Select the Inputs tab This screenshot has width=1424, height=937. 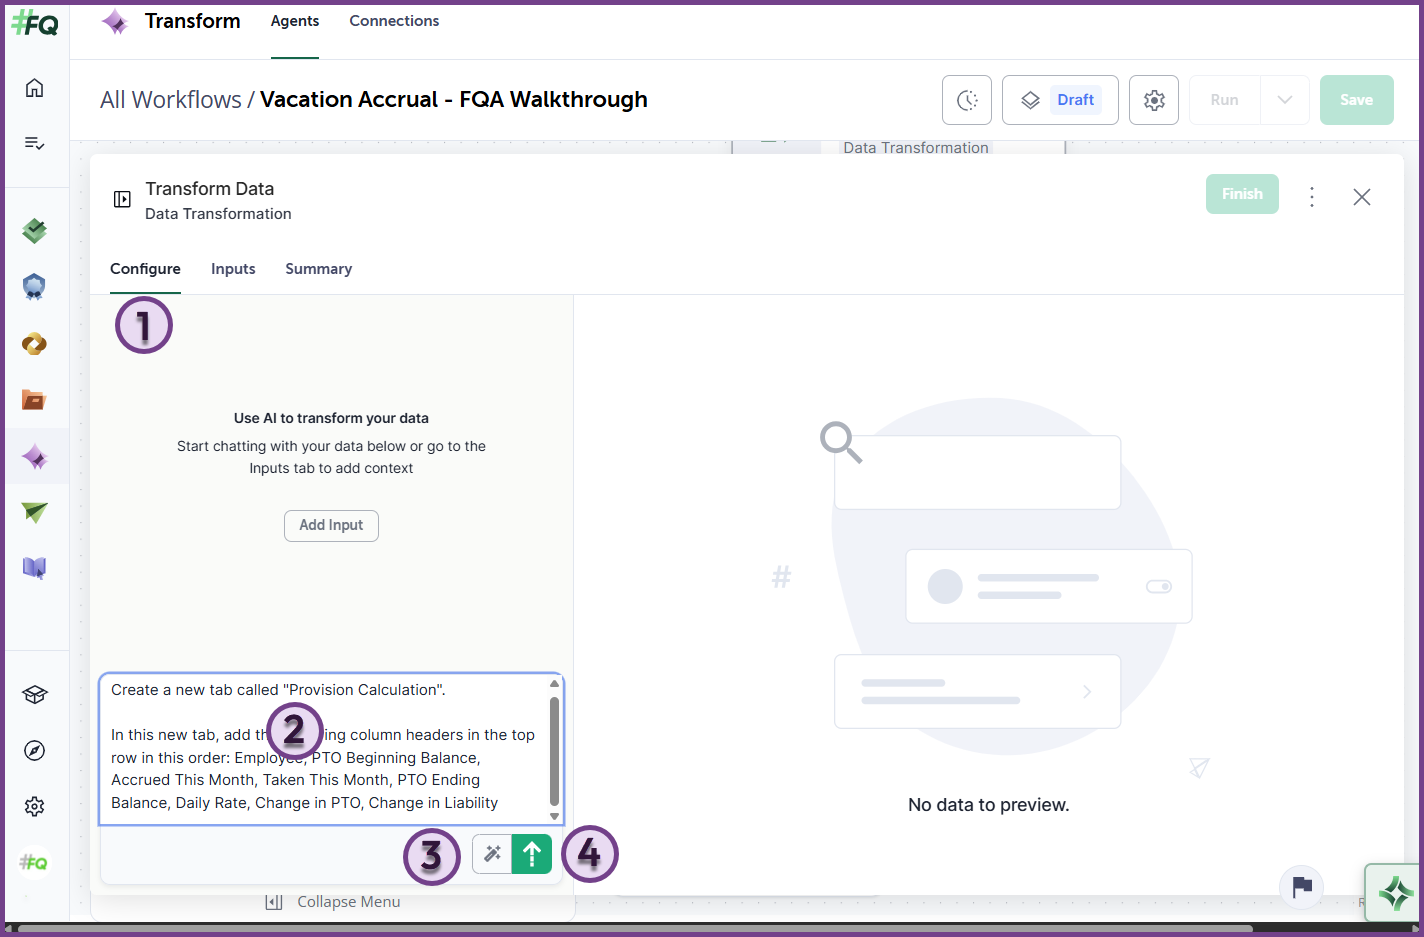pyautogui.click(x=233, y=269)
